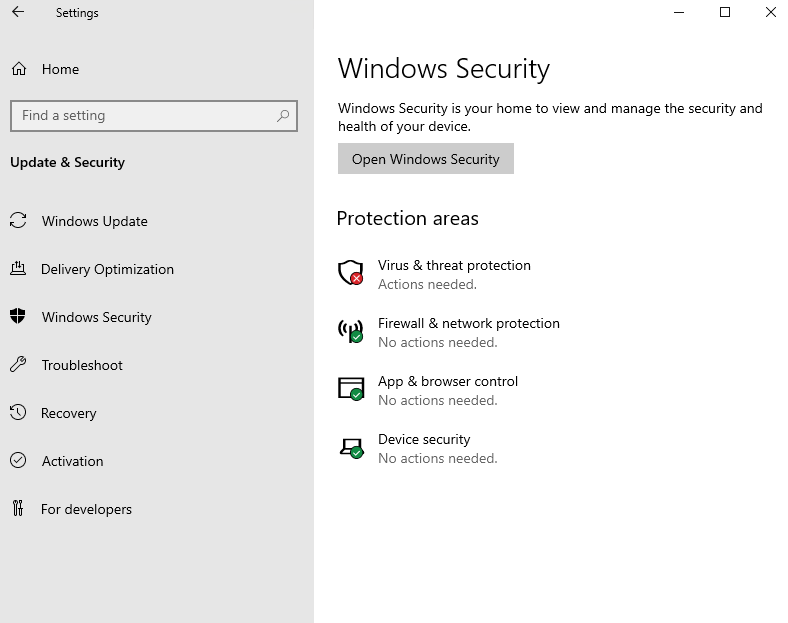788x623 pixels.
Task: Click the Windows Security shield icon in sidebar
Action: coord(17,317)
